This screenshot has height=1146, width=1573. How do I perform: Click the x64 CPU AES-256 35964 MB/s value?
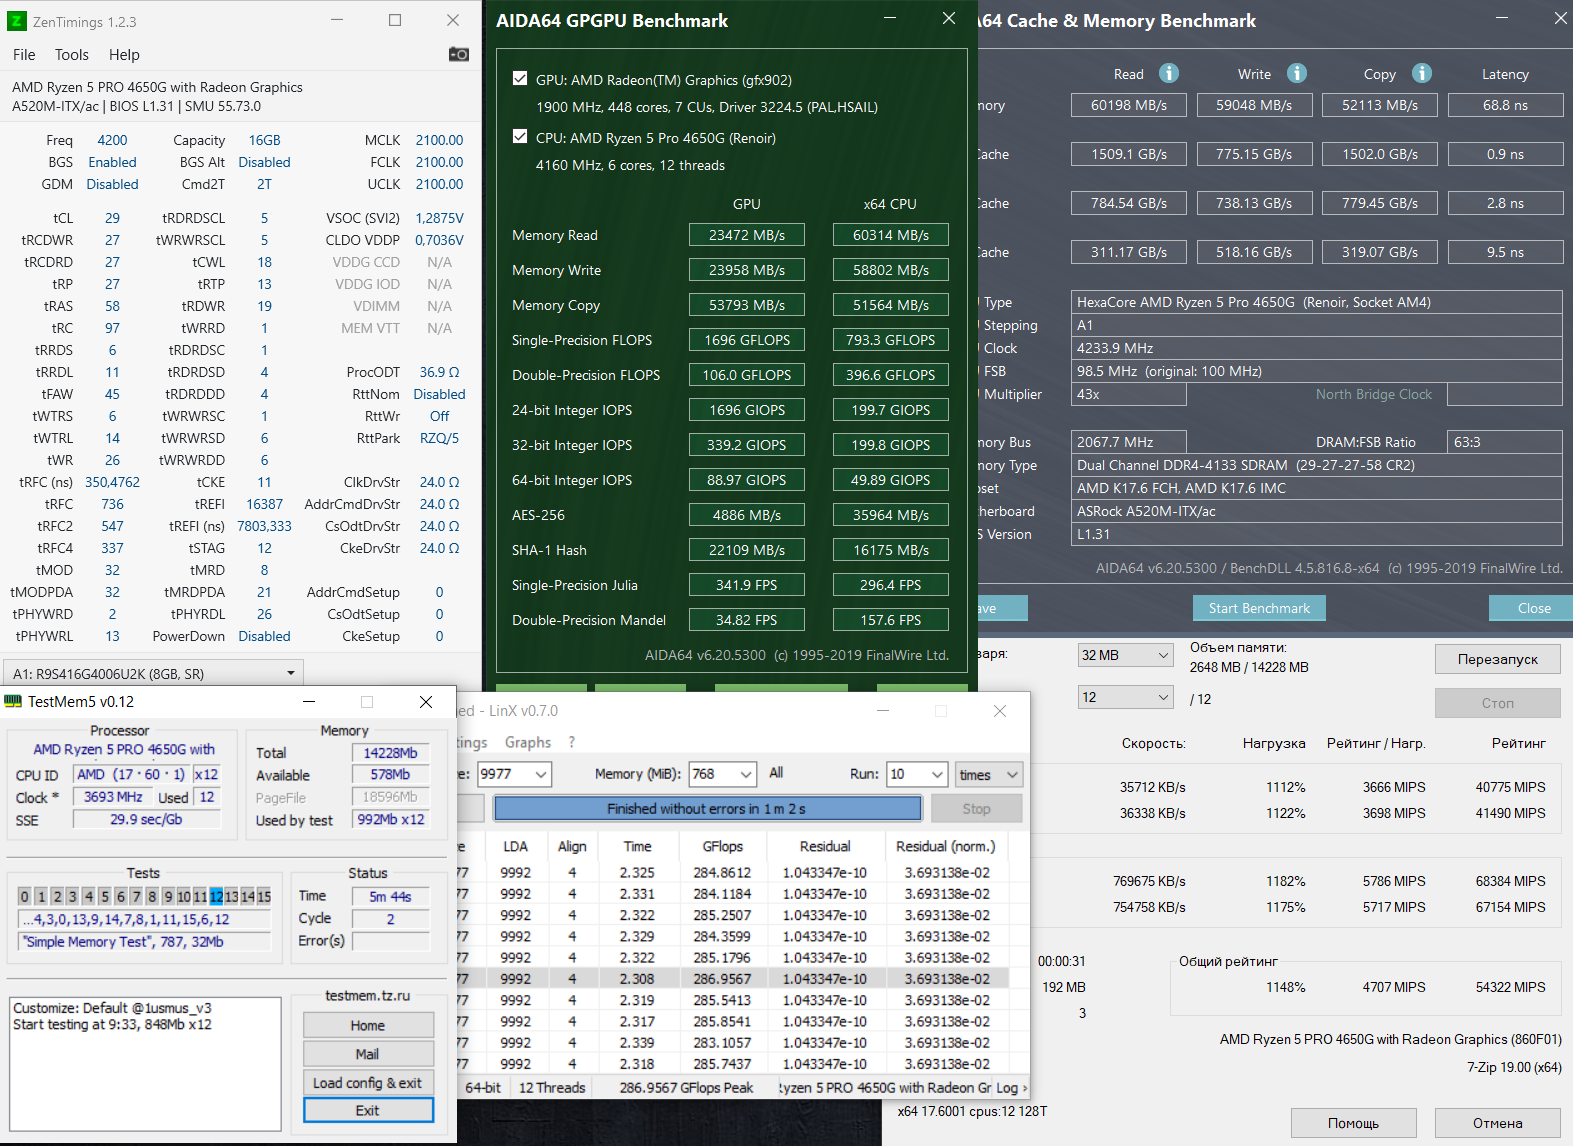[891, 515]
